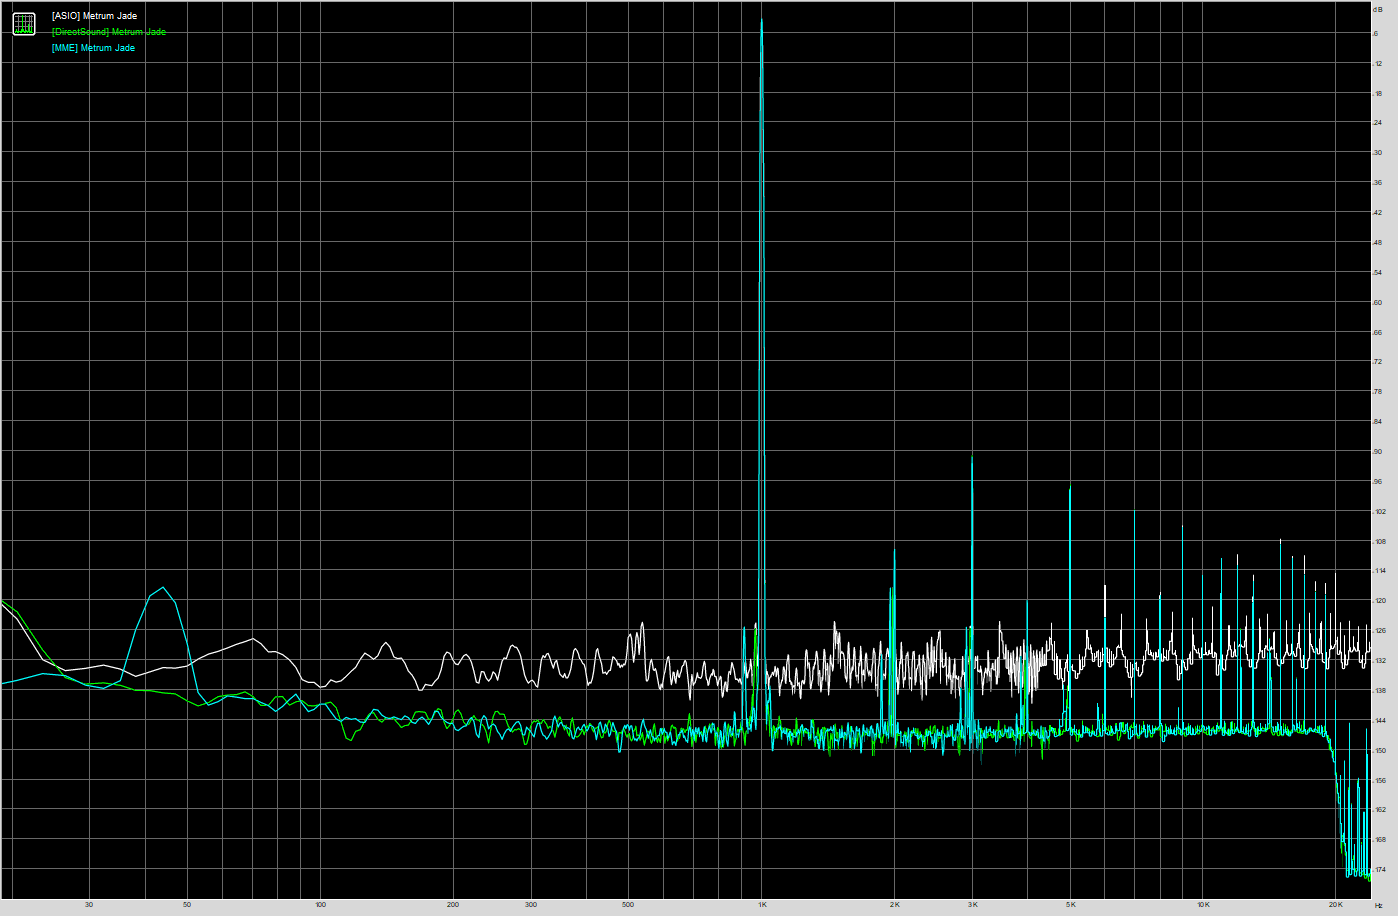The image size is (1398, 916).
Task: Click the 30 Hz frequency axis label
Action: [x=89, y=905]
